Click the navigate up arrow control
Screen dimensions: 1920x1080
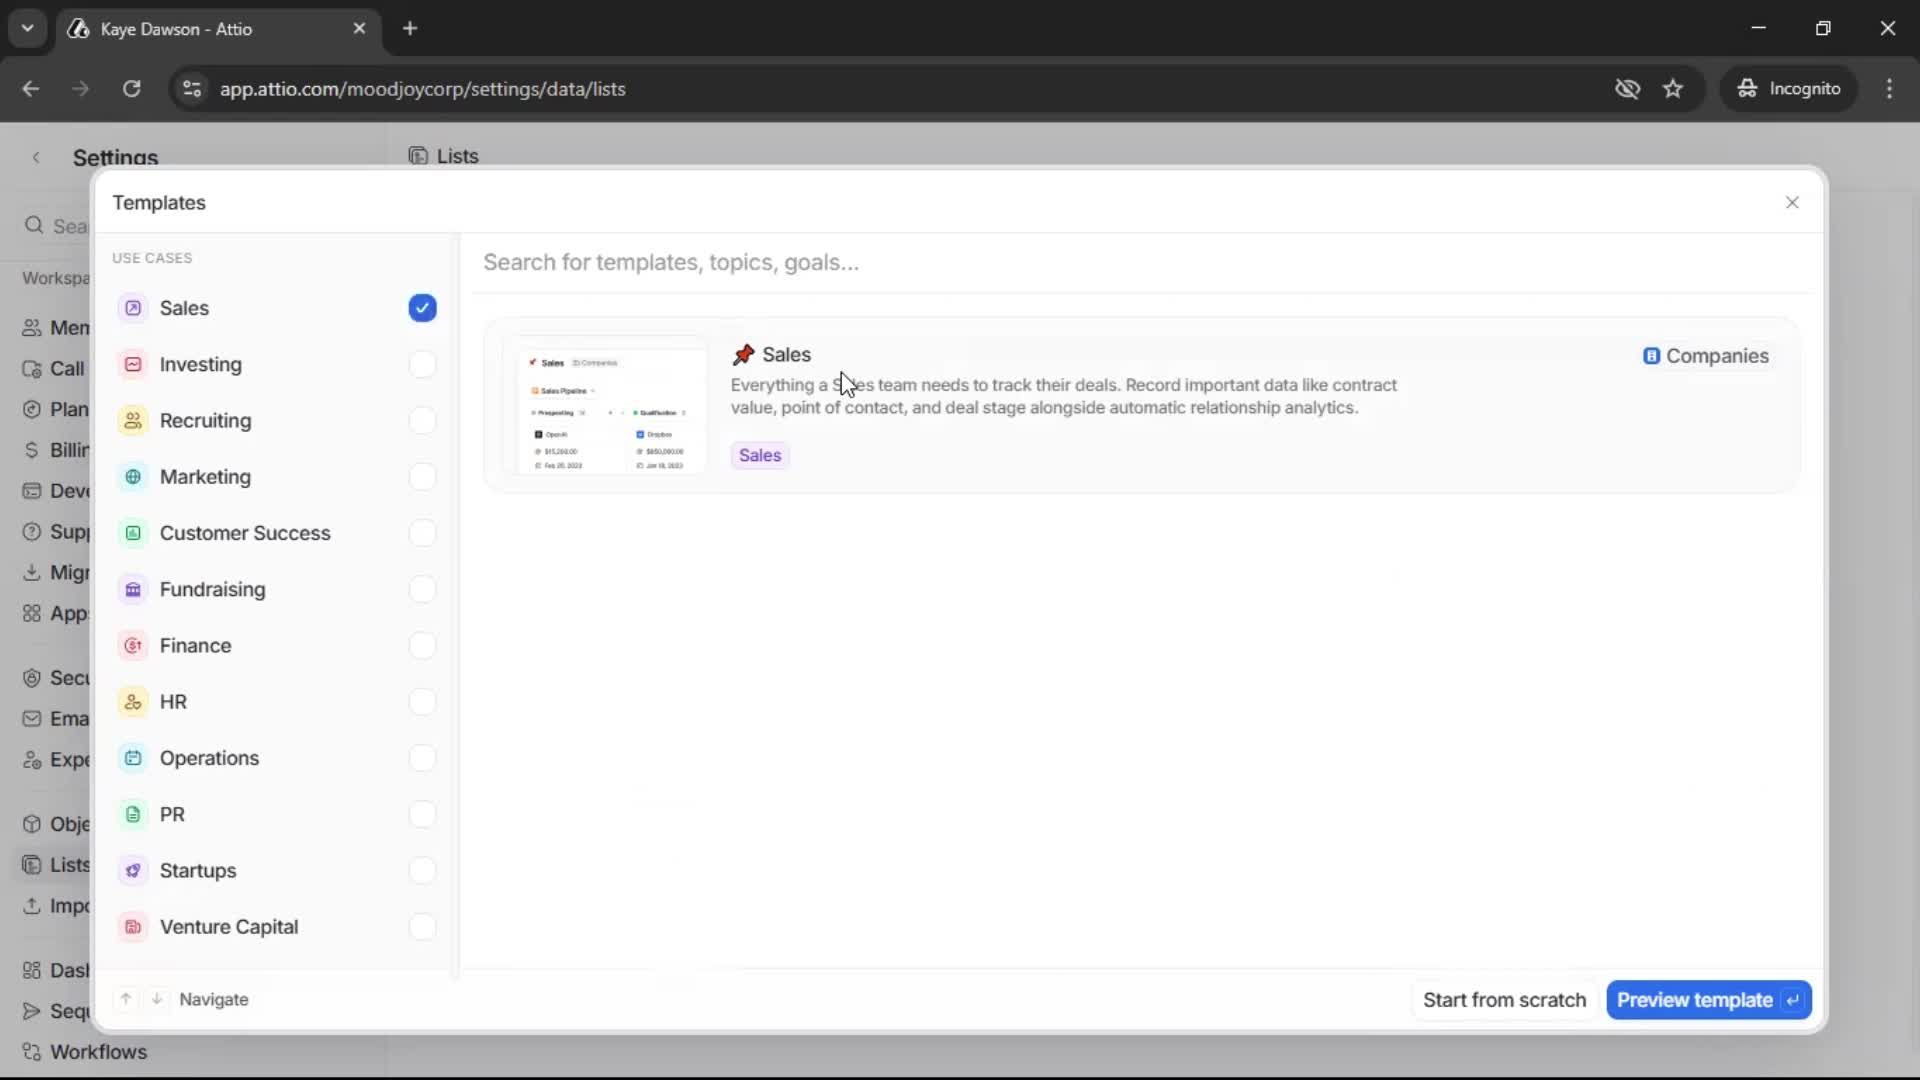click(x=125, y=999)
